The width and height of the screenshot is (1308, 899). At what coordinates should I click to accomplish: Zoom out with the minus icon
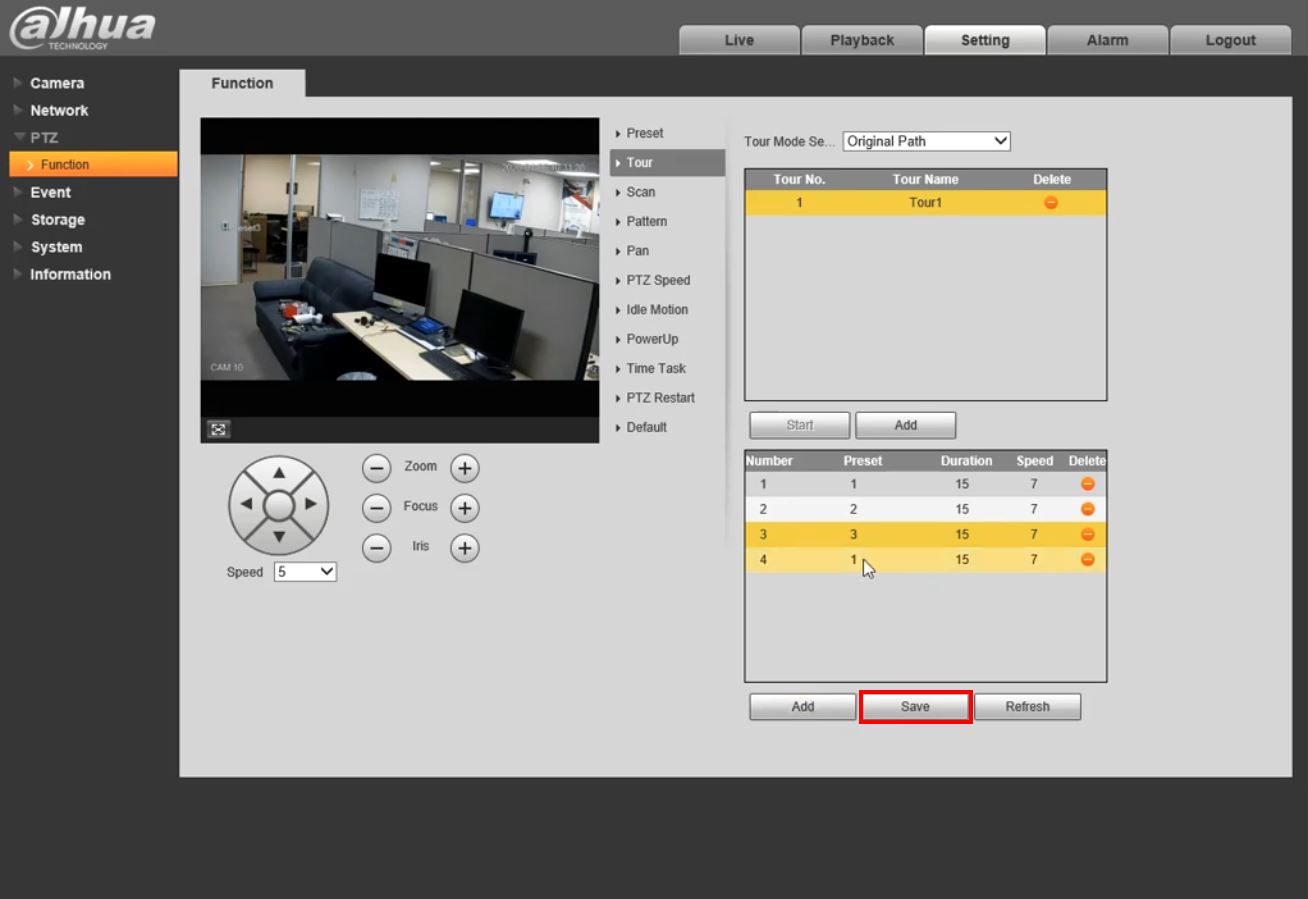[x=376, y=467]
